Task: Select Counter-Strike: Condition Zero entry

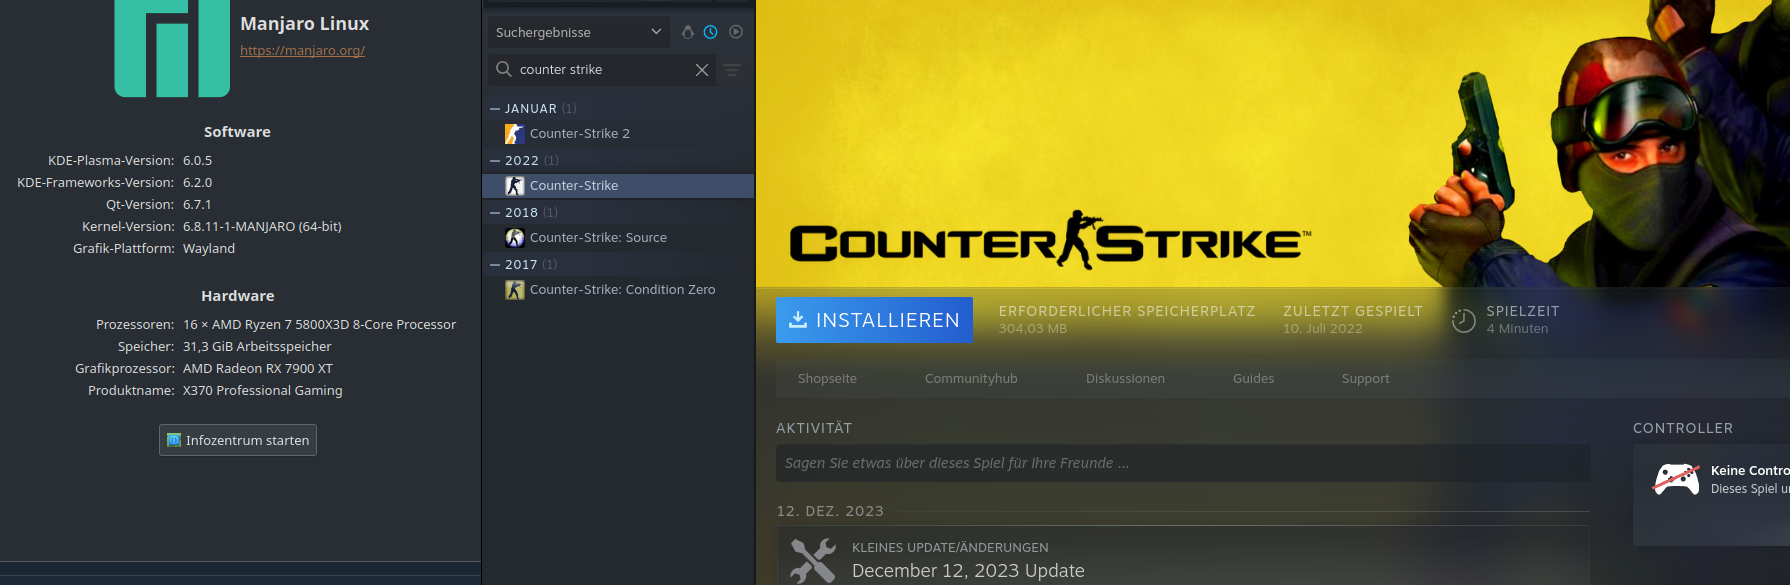Action: [618, 290]
